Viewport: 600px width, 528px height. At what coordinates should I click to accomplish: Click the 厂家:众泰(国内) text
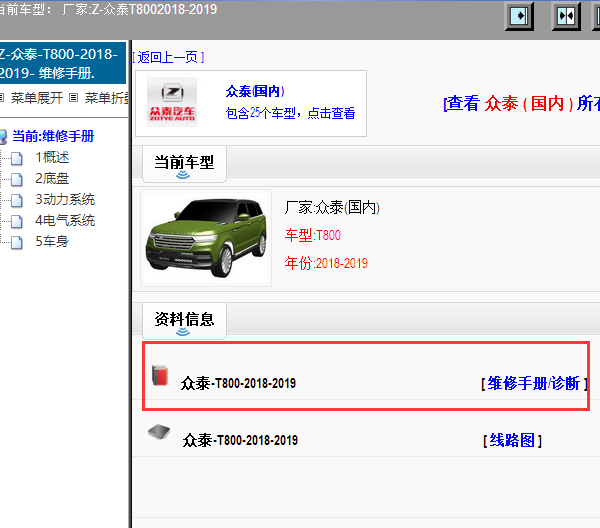tap(332, 208)
